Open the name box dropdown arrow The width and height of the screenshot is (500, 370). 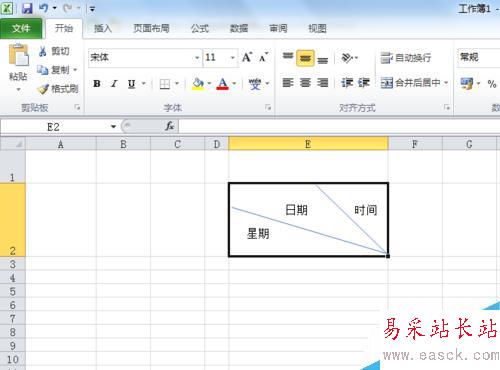click(113, 127)
